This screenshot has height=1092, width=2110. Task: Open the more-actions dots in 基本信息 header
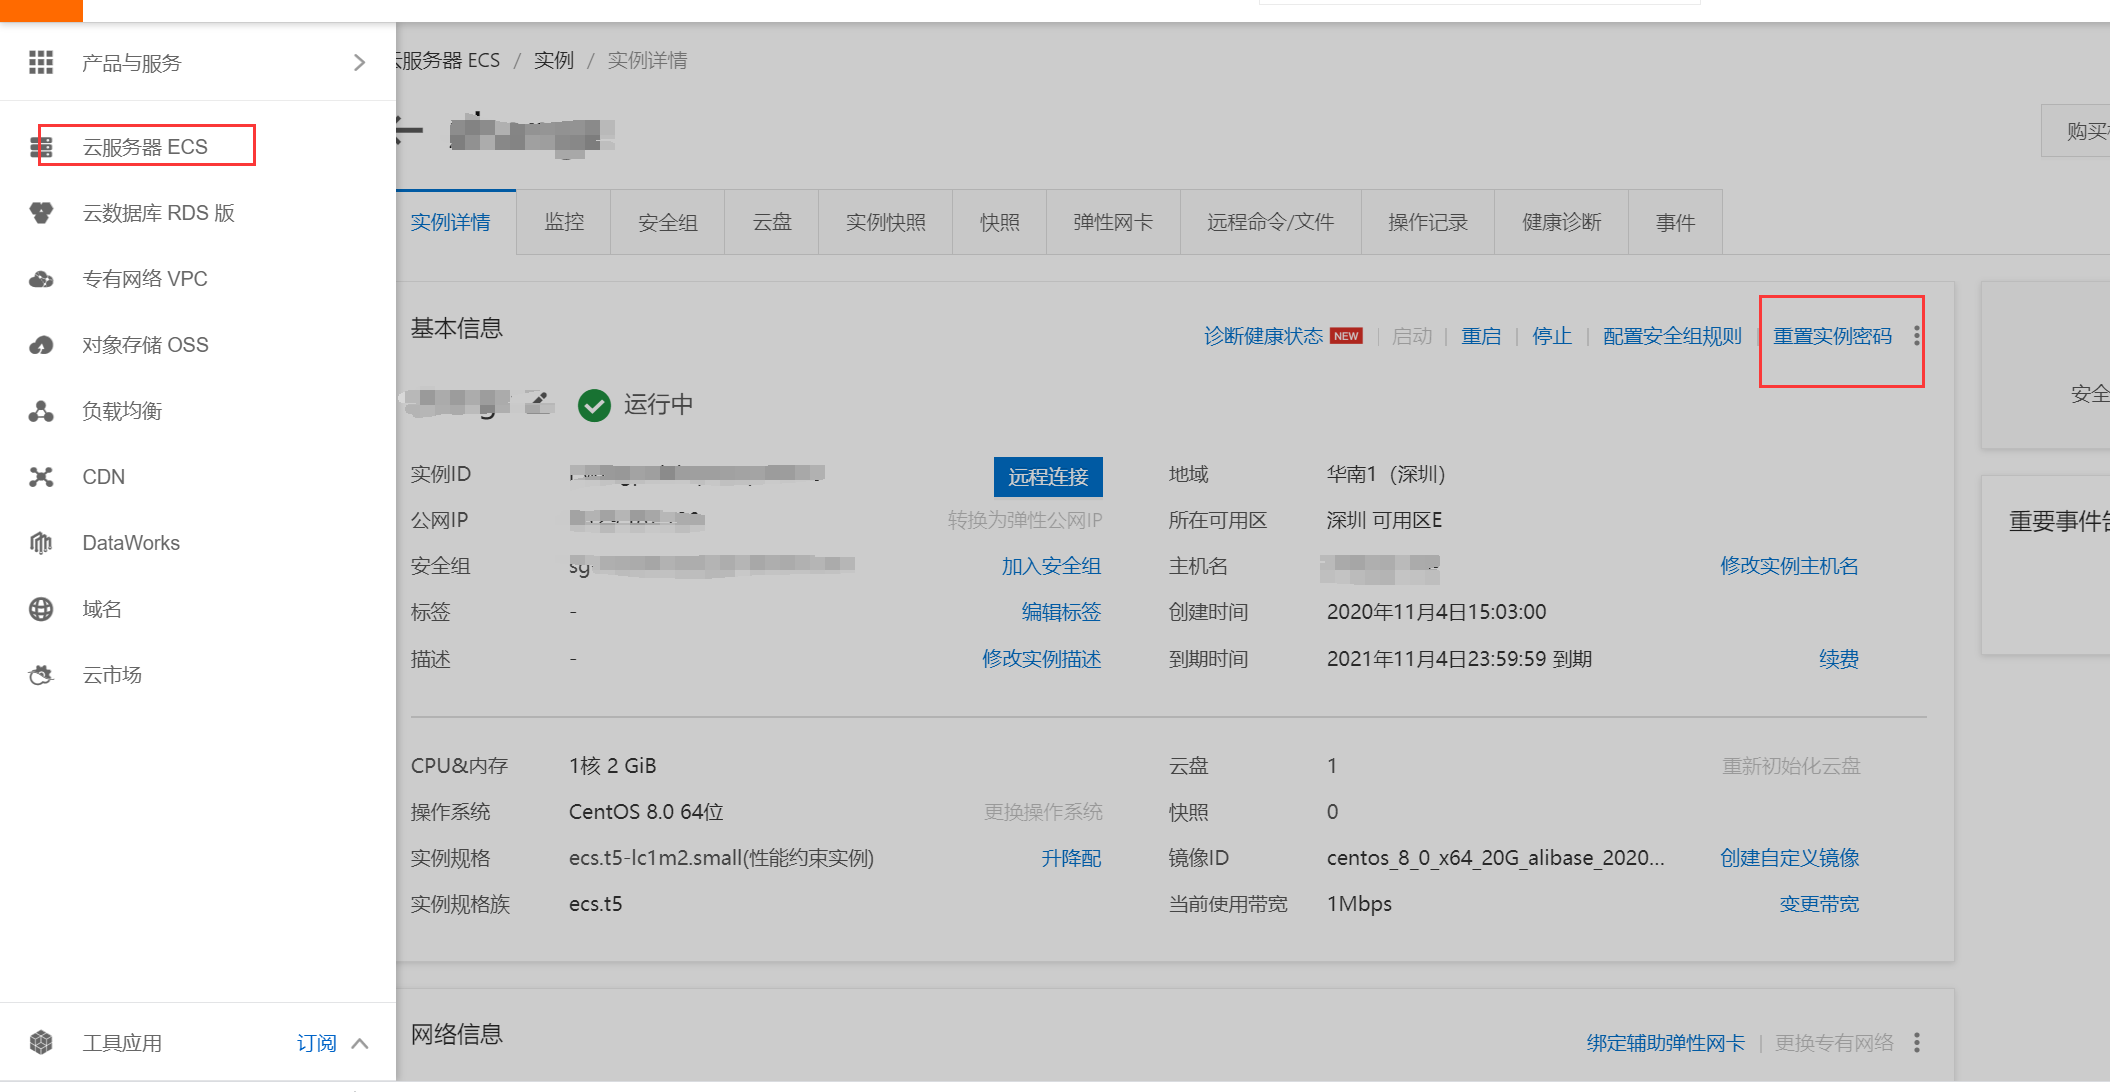1916,336
